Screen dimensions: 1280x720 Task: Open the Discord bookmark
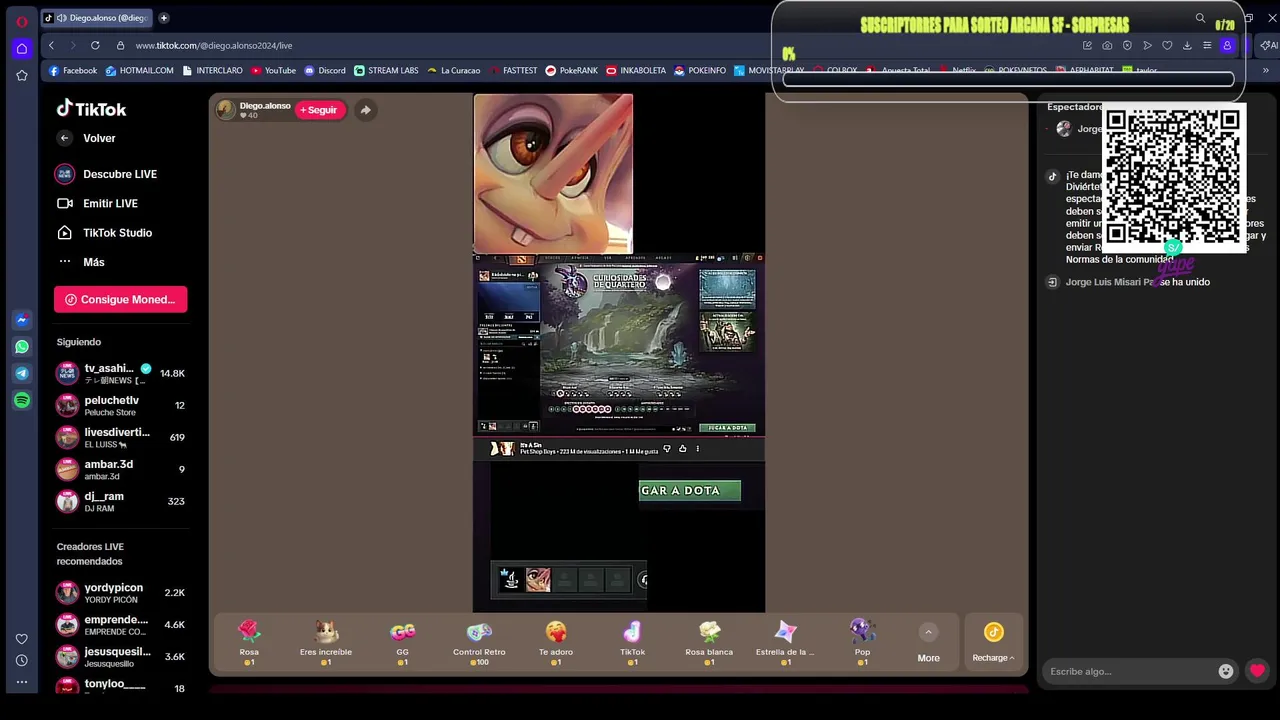tap(325, 71)
